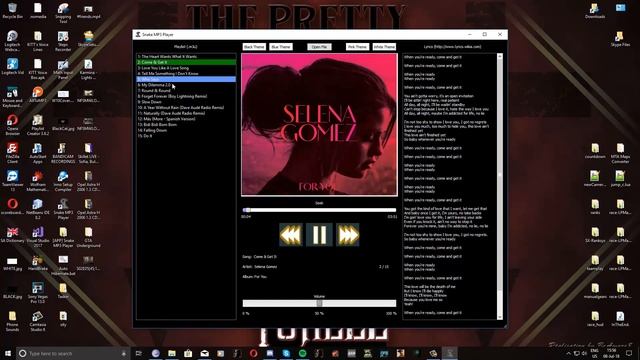The width and height of the screenshot is (640, 360).
Task: Open FileZilla Client desktop shortcut
Action: (12, 153)
